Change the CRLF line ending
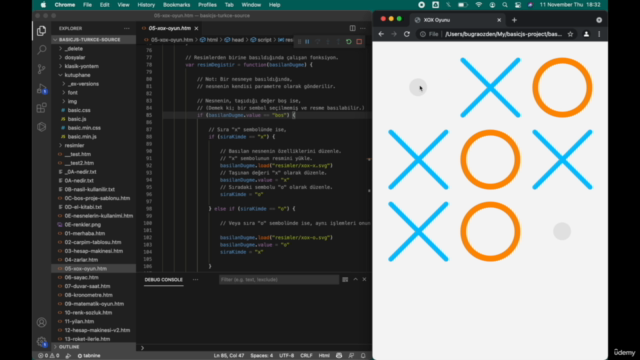 [x=306, y=356]
